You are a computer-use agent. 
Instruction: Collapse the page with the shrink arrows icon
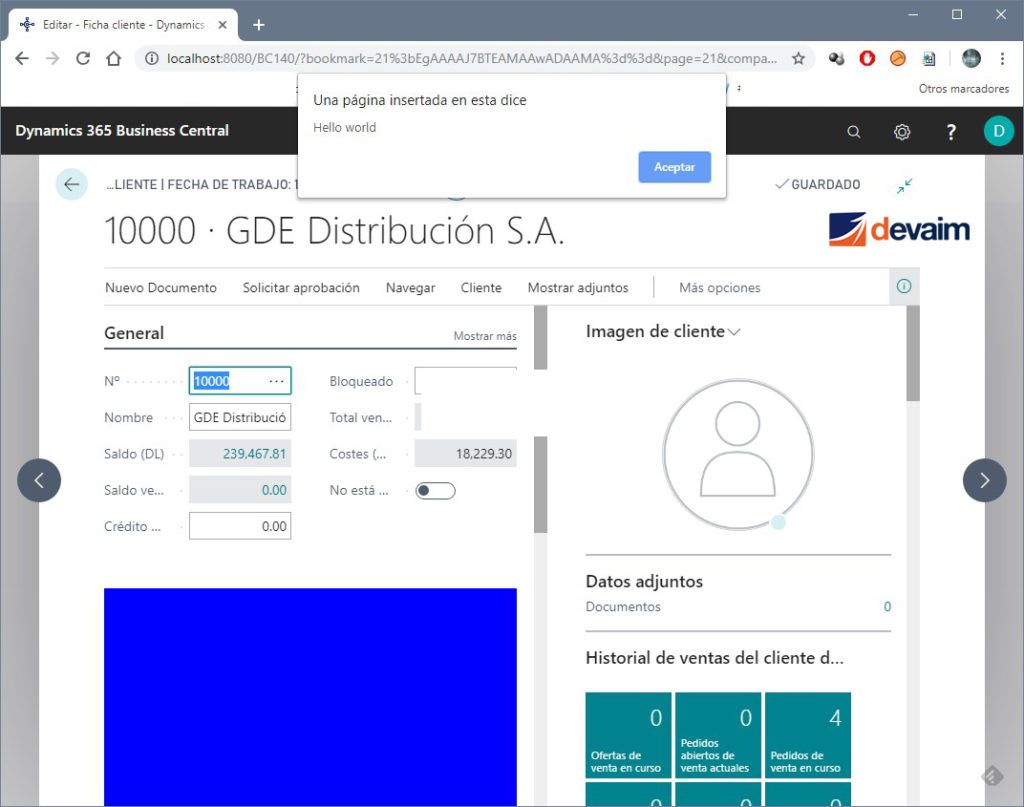tap(904, 186)
